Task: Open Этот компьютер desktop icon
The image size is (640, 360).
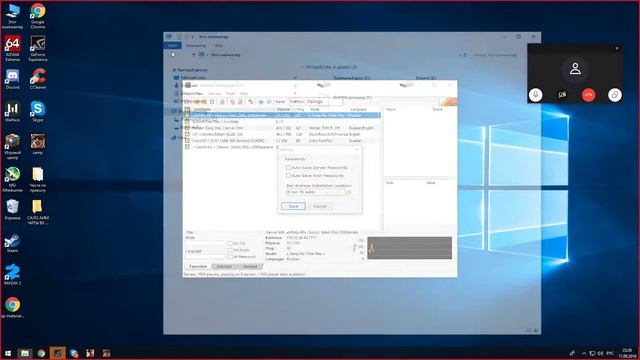Action: pos(12,16)
